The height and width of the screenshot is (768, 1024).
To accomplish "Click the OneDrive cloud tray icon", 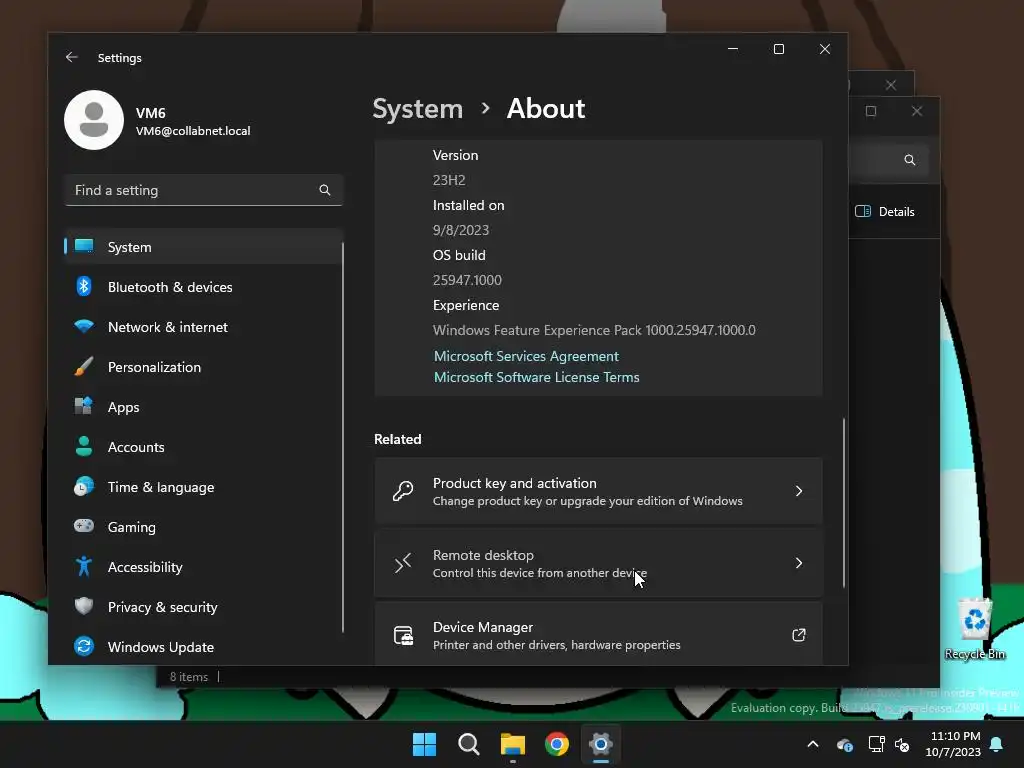I will tap(844, 744).
